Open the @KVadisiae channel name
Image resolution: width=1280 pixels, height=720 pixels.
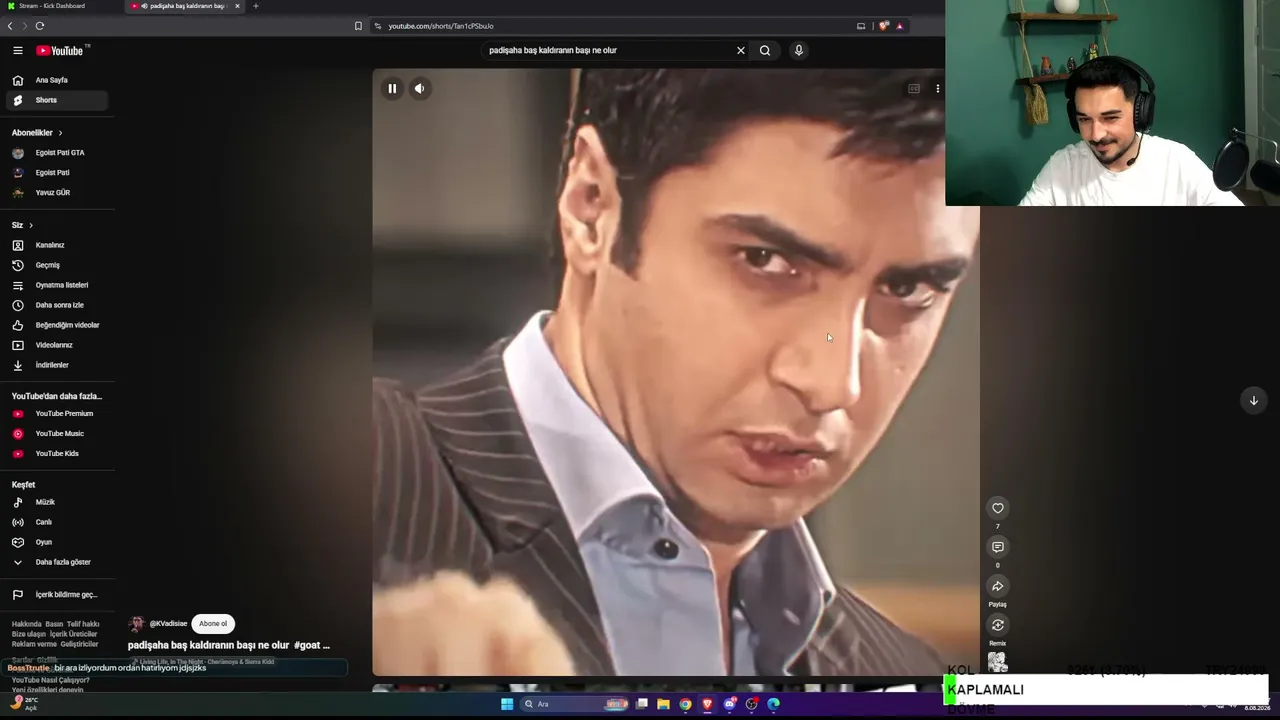click(168, 624)
